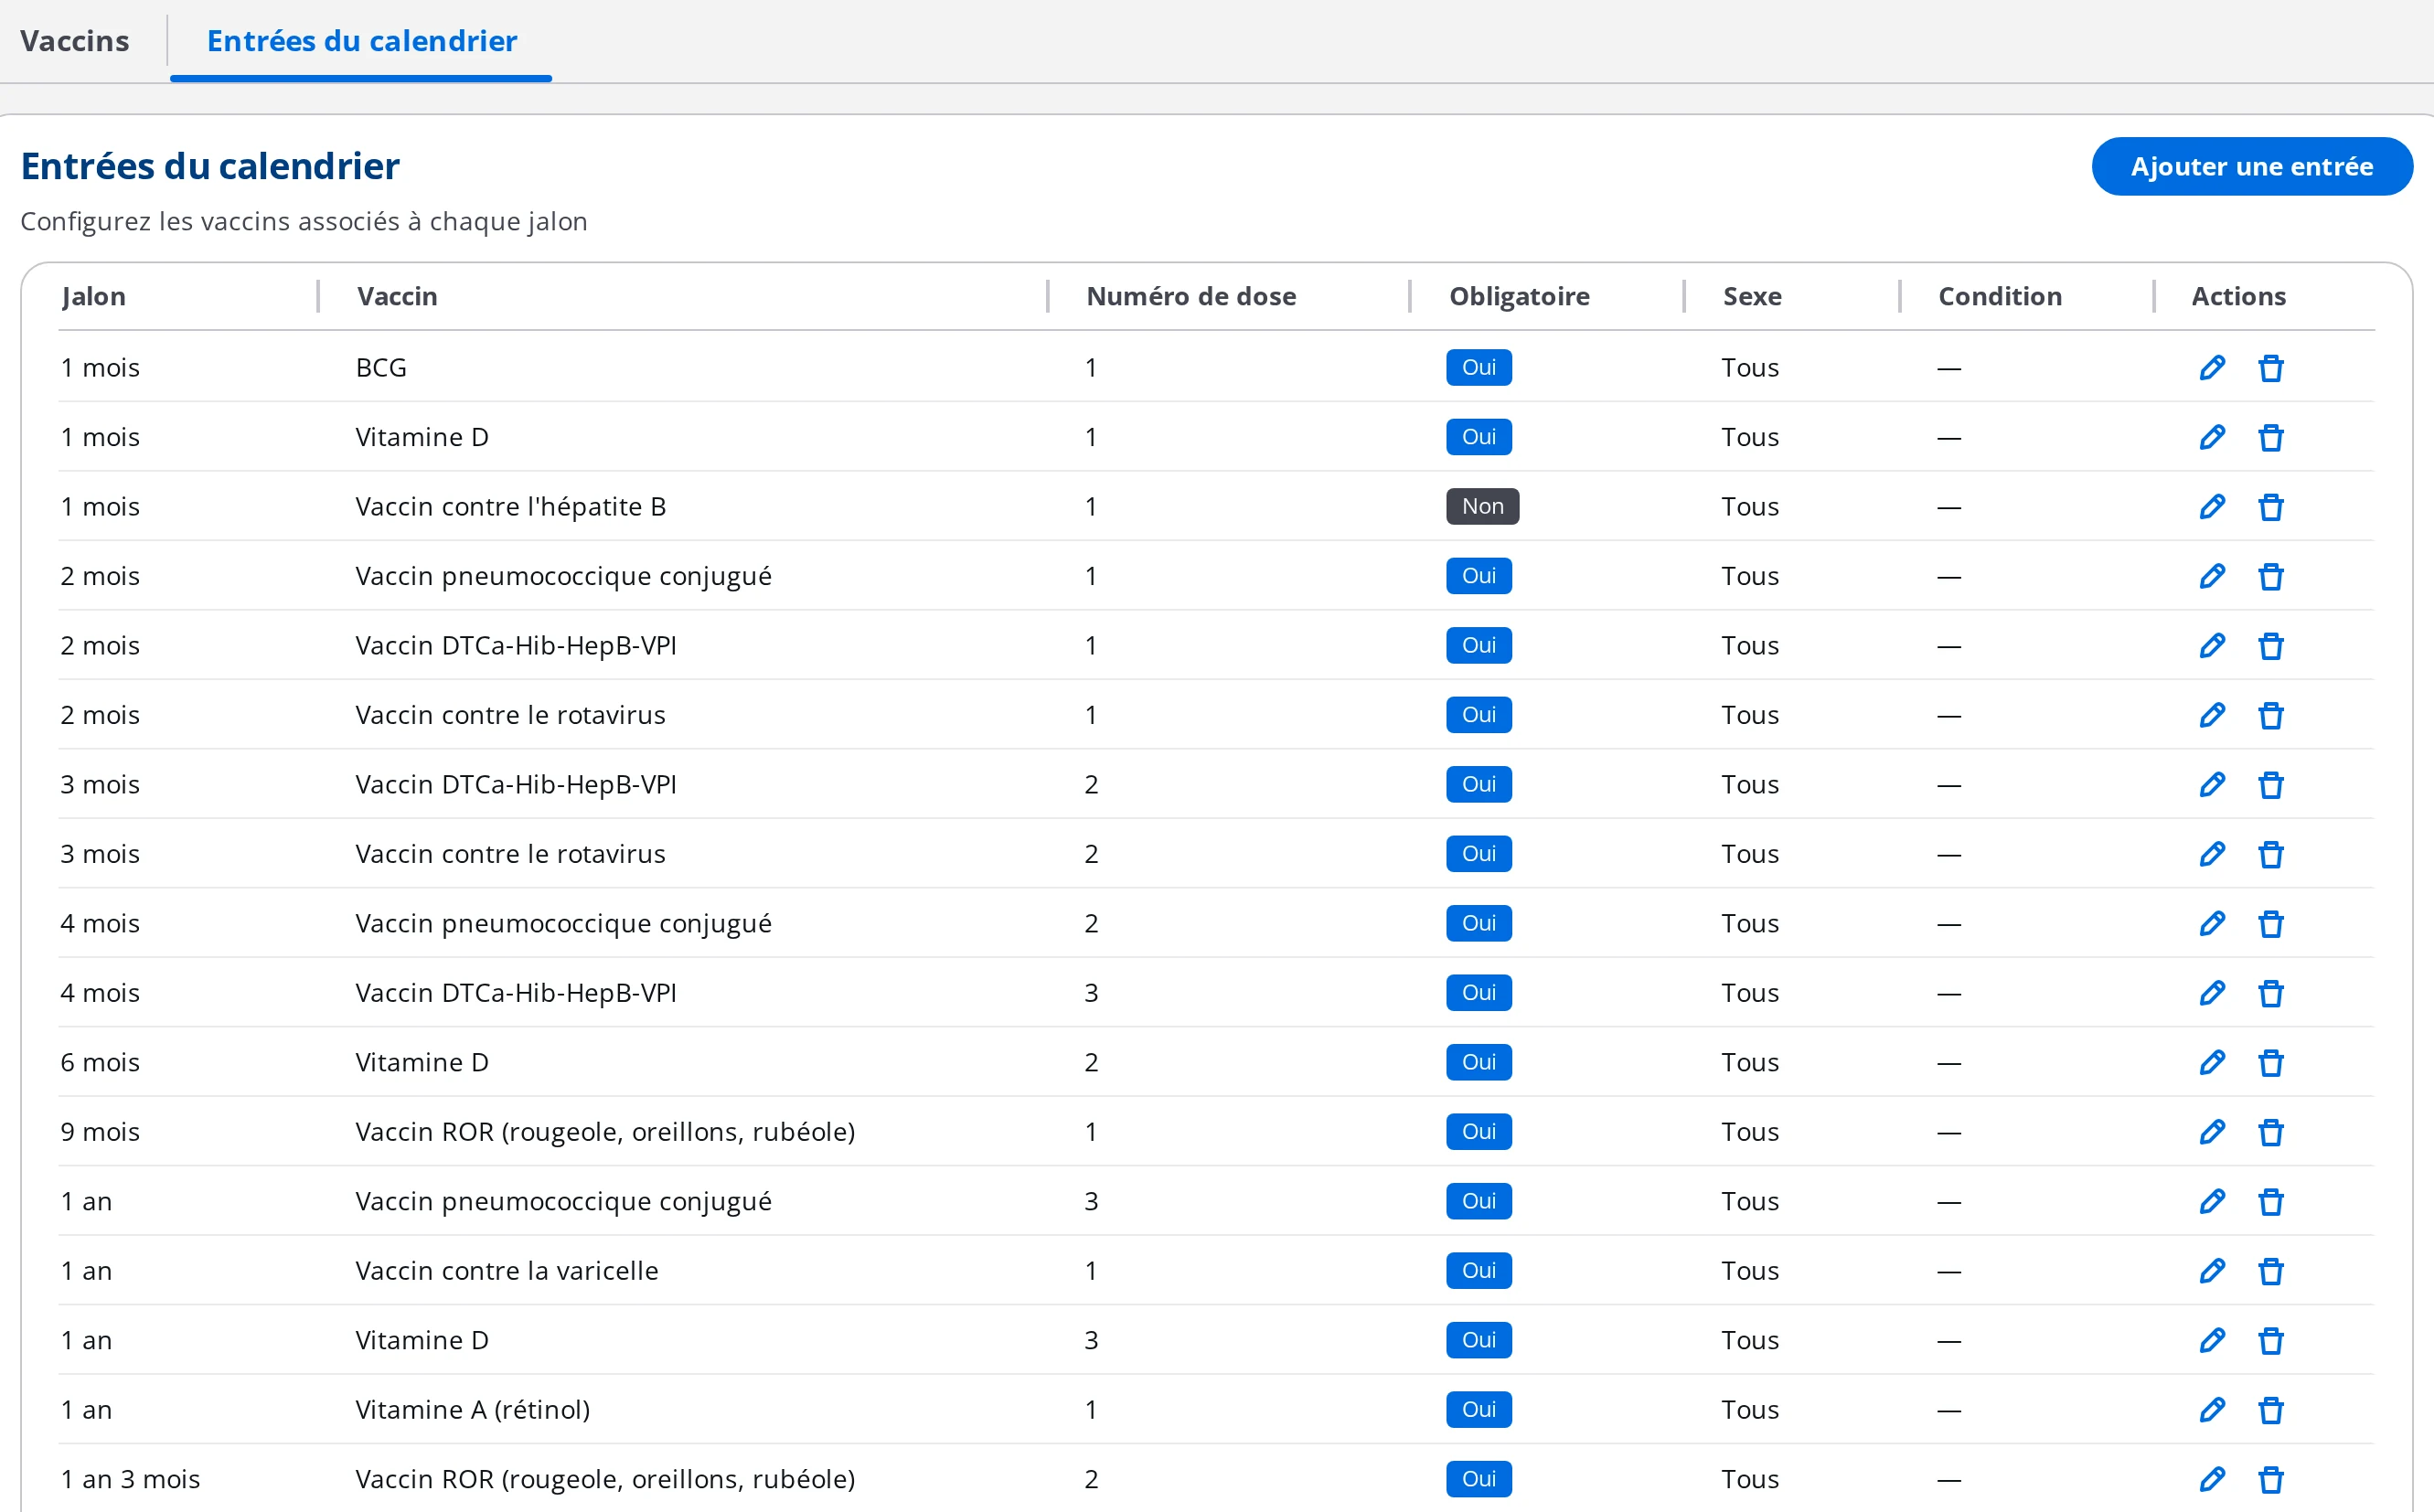The height and width of the screenshot is (1512, 2434).
Task: Switch to the Vaccins tab
Action: click(x=75, y=41)
